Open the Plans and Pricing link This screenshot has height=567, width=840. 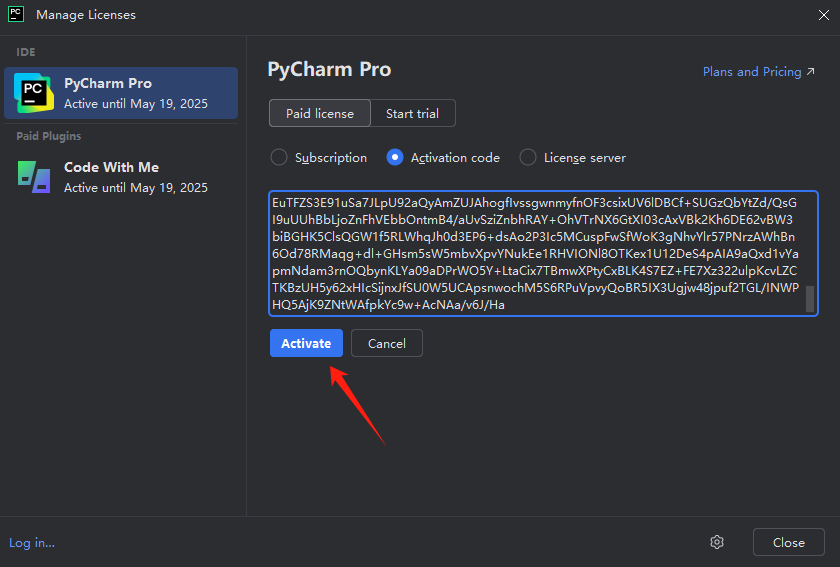coord(752,72)
